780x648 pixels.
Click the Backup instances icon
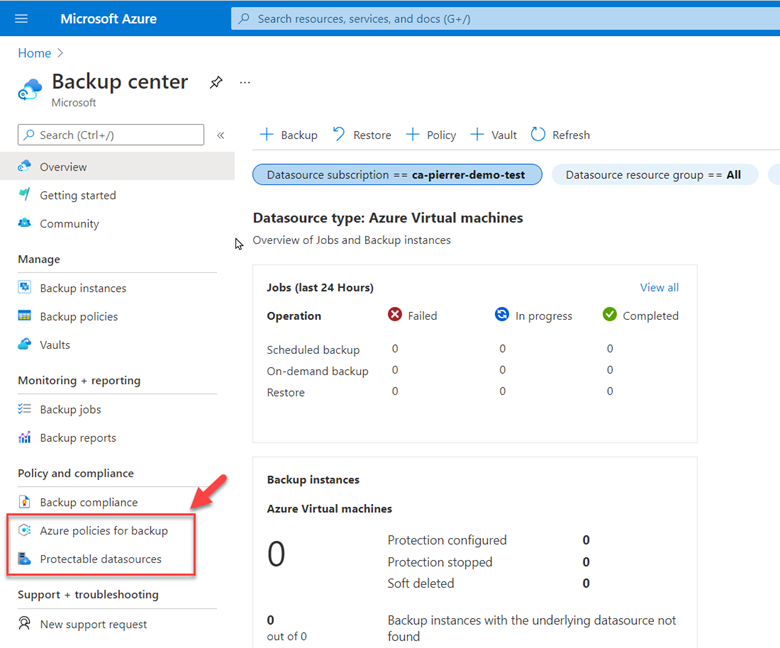point(24,287)
